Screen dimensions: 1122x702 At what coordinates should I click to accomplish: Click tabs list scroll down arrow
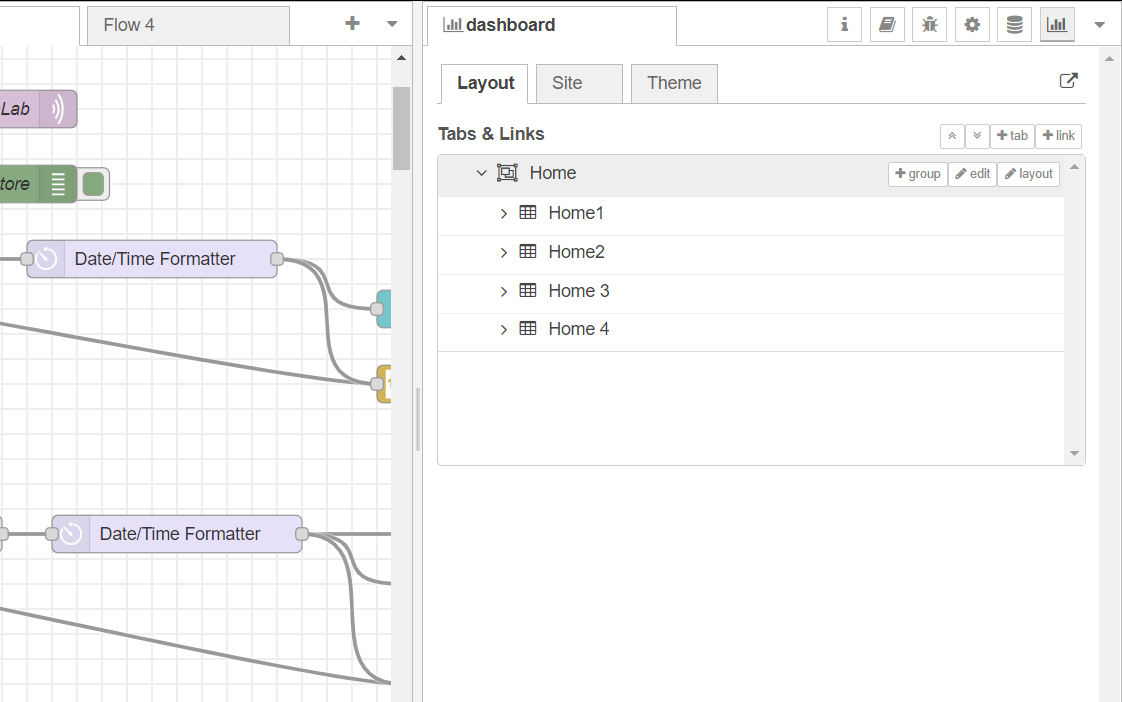(1074, 453)
